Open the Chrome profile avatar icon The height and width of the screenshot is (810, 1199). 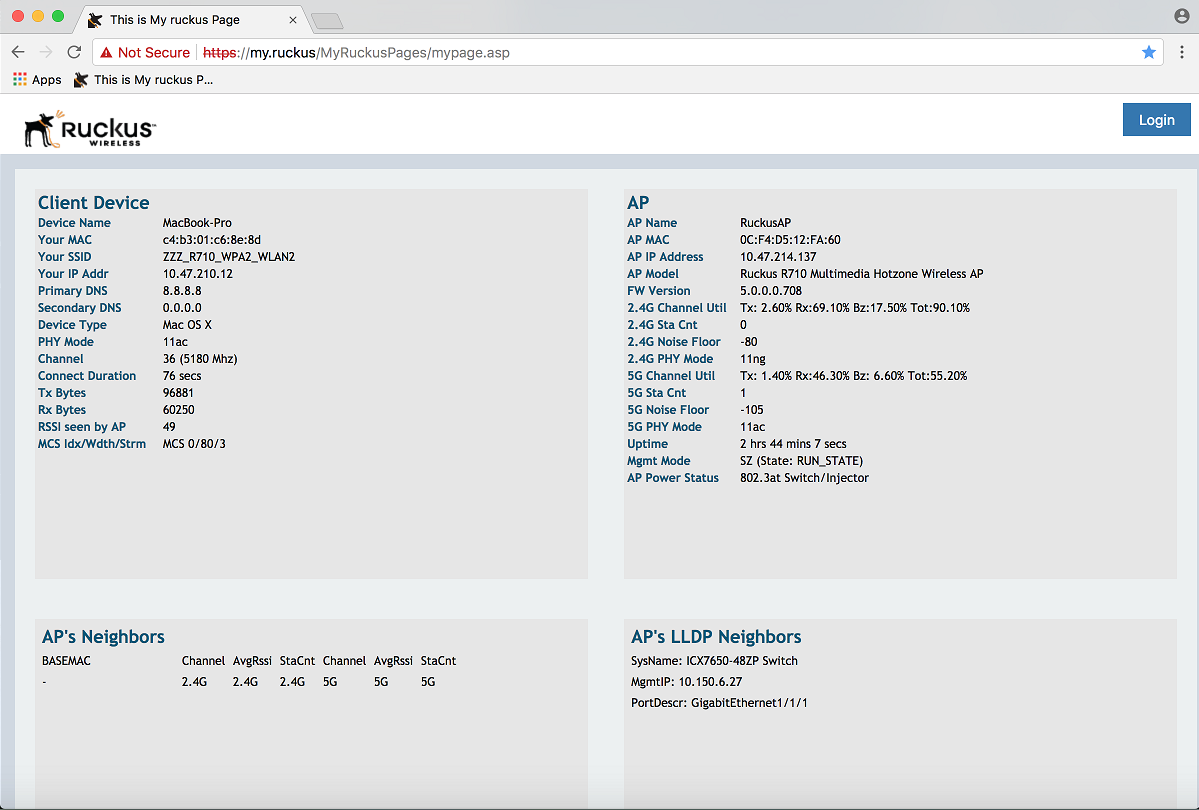click(x=1181, y=16)
